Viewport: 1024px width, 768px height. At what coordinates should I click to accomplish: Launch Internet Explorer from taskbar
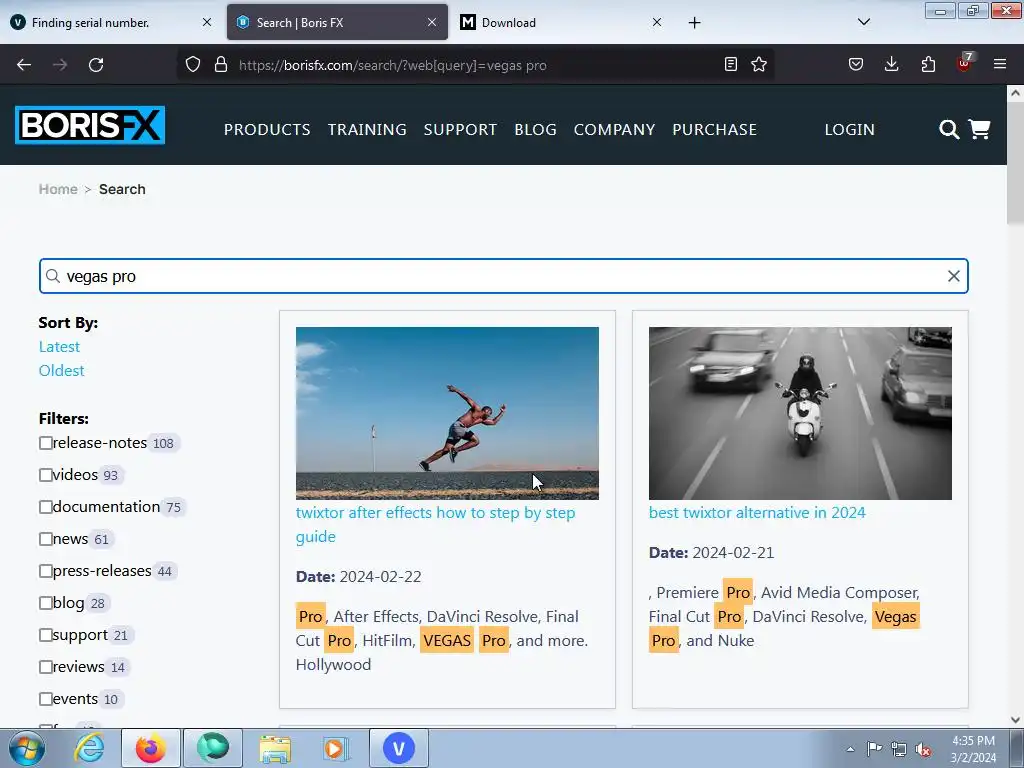89,748
